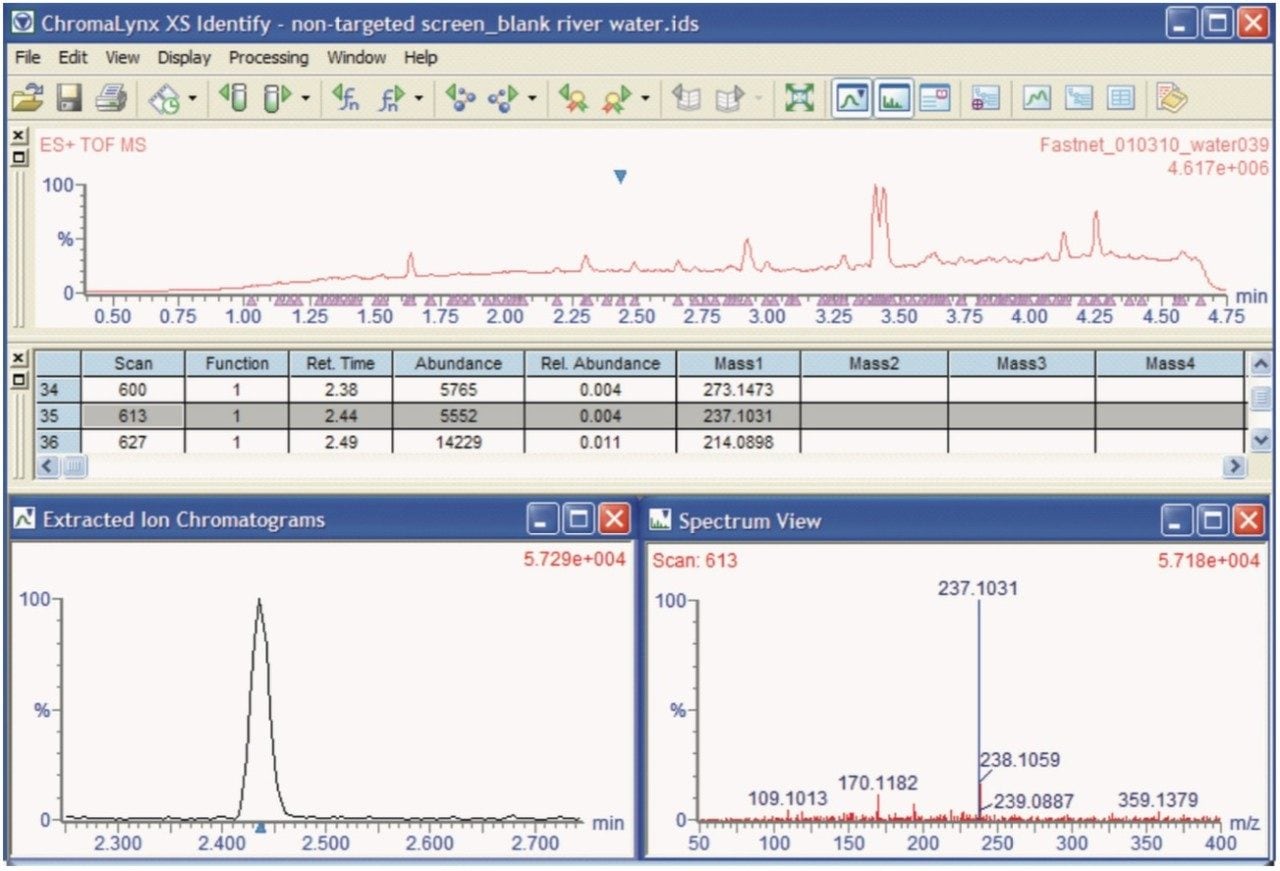Go to next function icon
The width and height of the screenshot is (1280, 871).
[x=390, y=98]
